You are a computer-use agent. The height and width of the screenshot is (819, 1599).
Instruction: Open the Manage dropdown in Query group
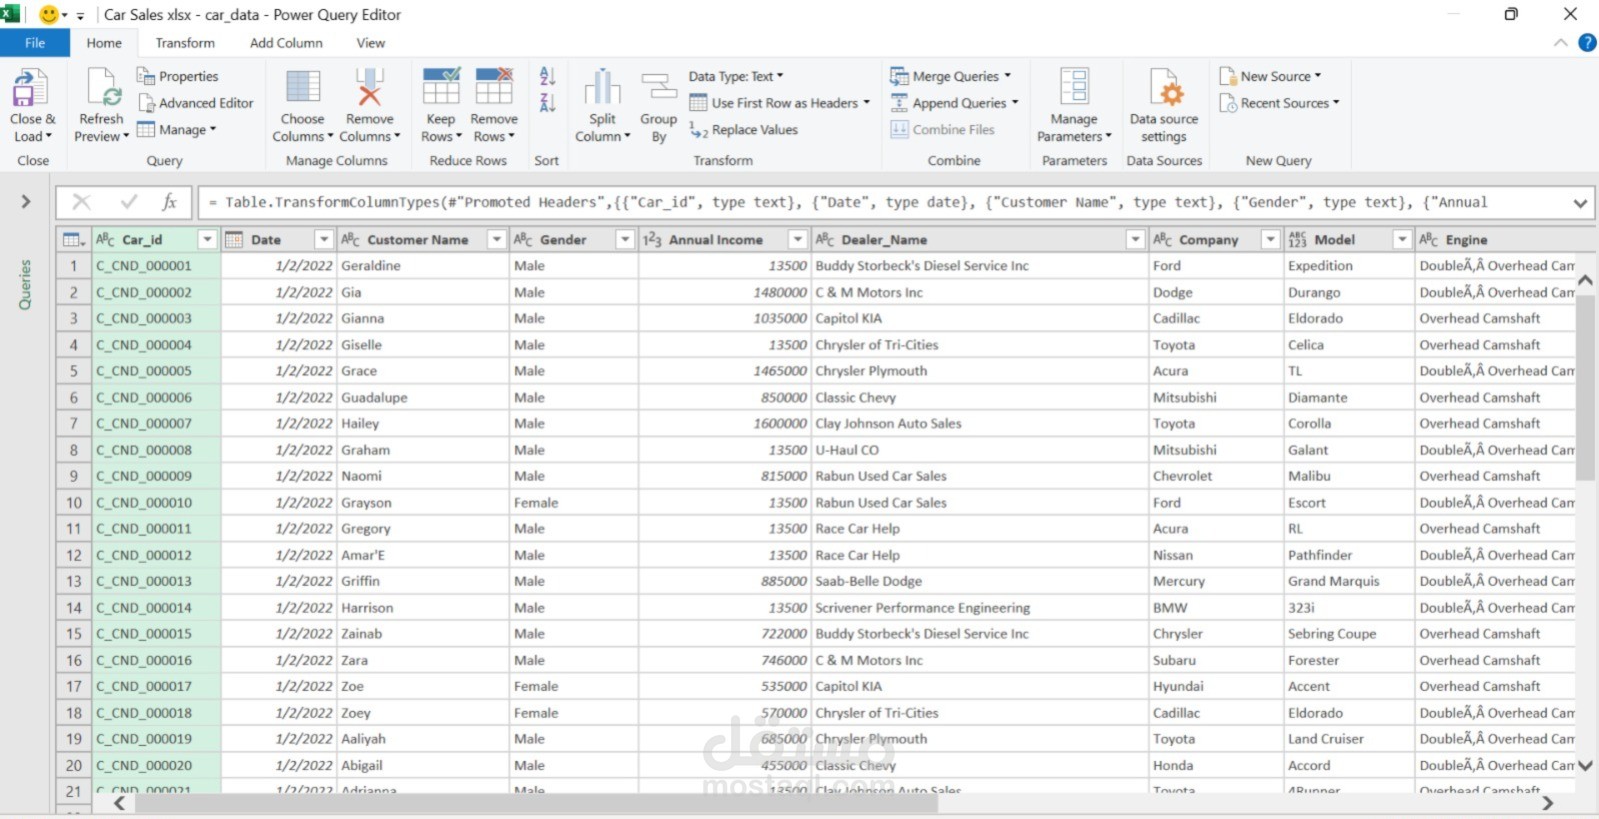tap(177, 130)
